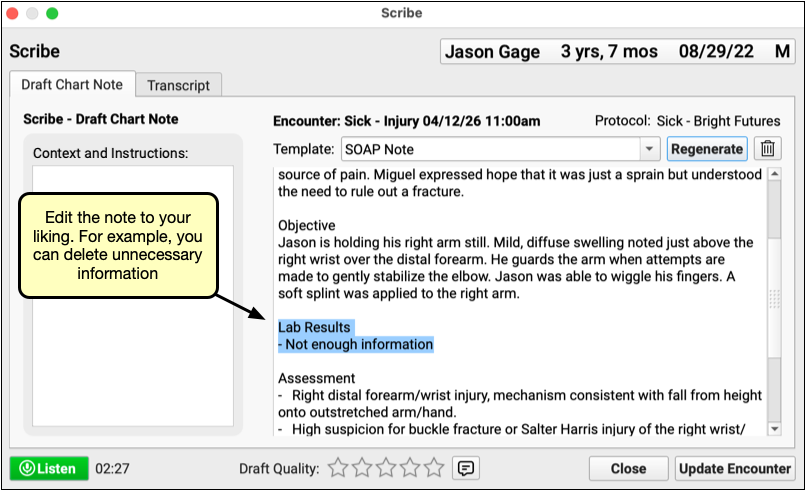Viewport: 805px width, 490px height.
Task: Click the highlighted Lab Results text
Action: click(x=315, y=328)
